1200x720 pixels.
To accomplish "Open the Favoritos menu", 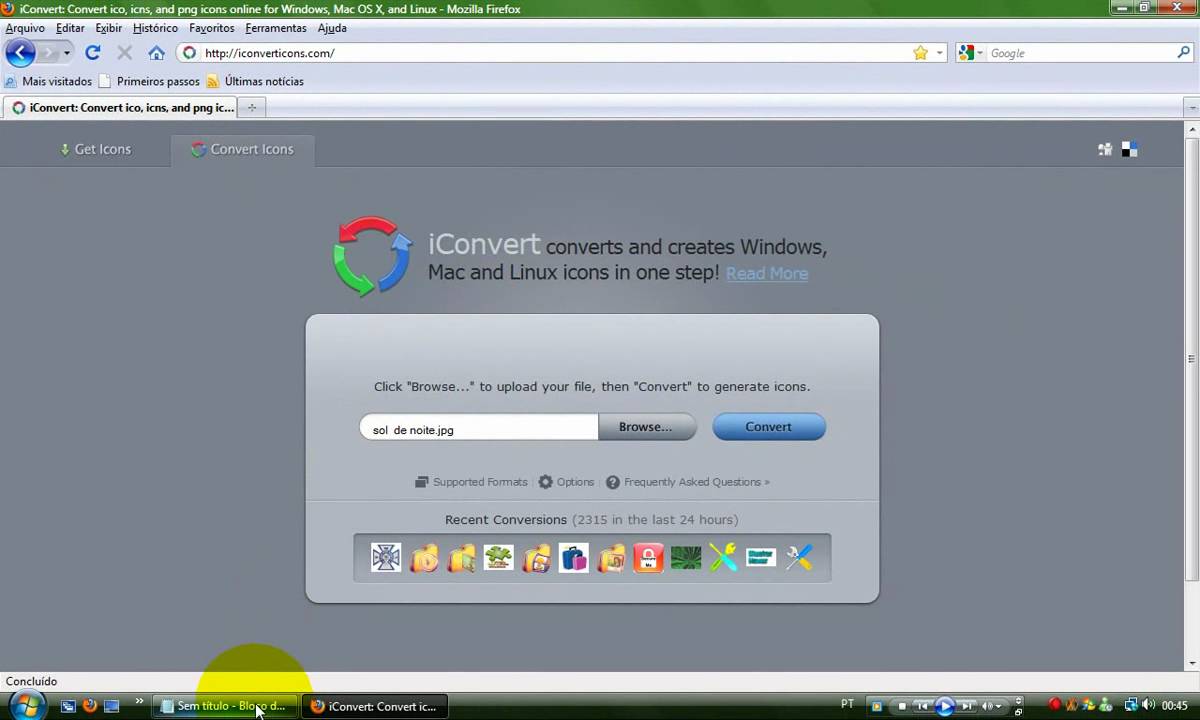I will (212, 28).
